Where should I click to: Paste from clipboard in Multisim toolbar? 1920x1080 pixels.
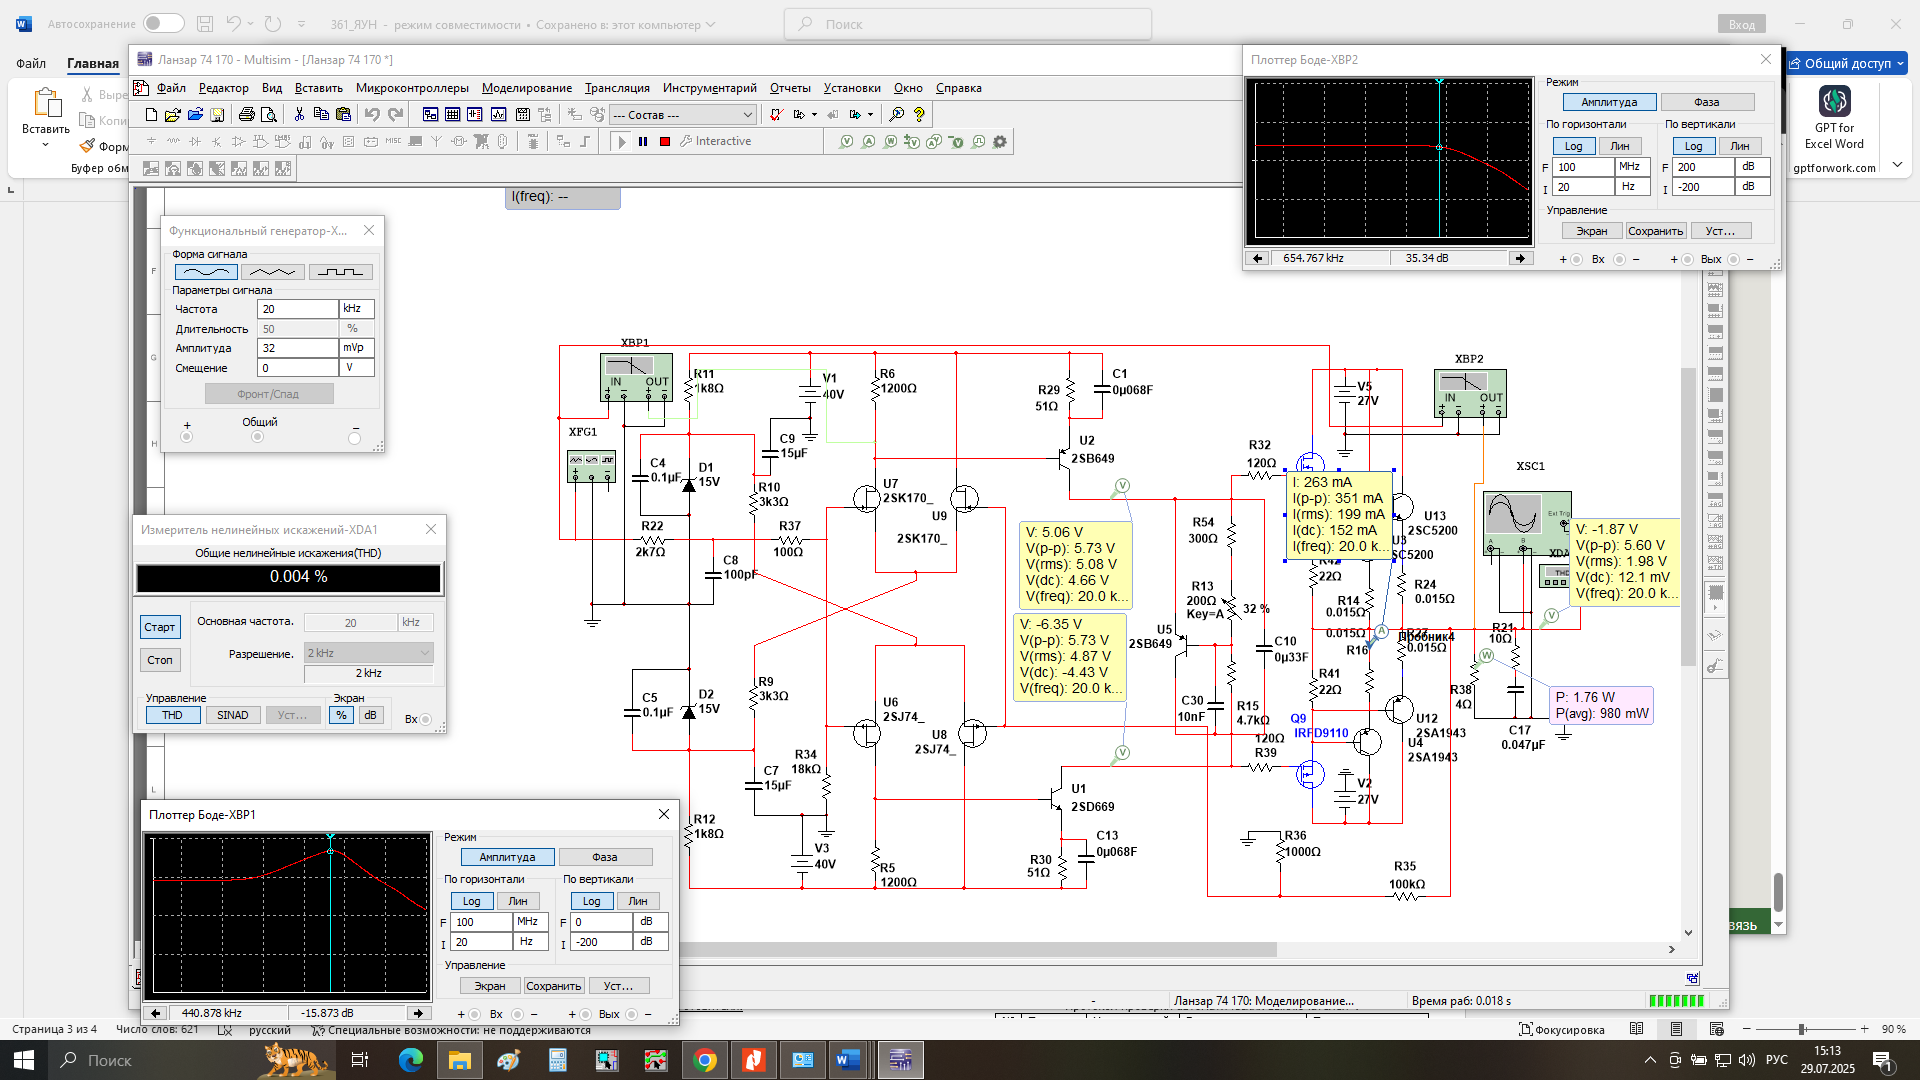343,115
